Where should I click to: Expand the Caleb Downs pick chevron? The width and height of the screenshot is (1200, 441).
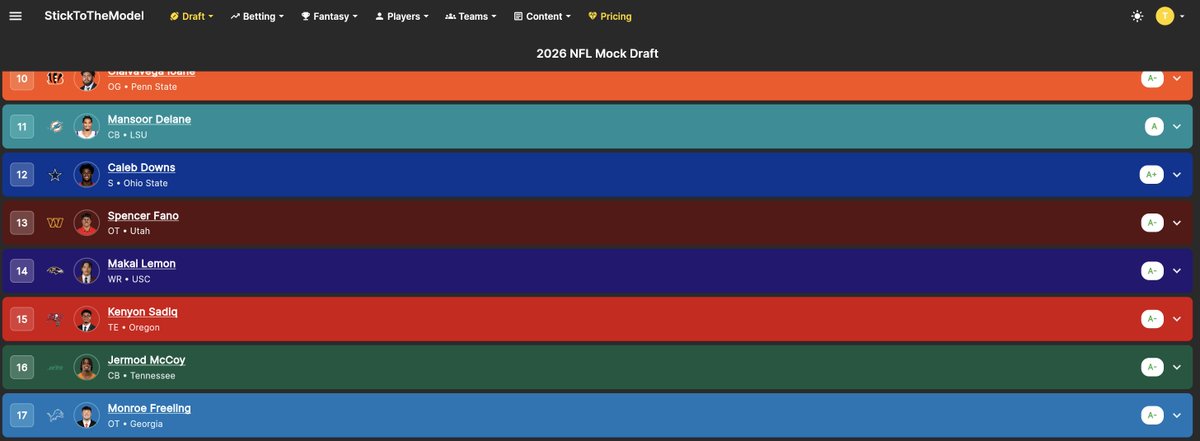click(1177, 175)
